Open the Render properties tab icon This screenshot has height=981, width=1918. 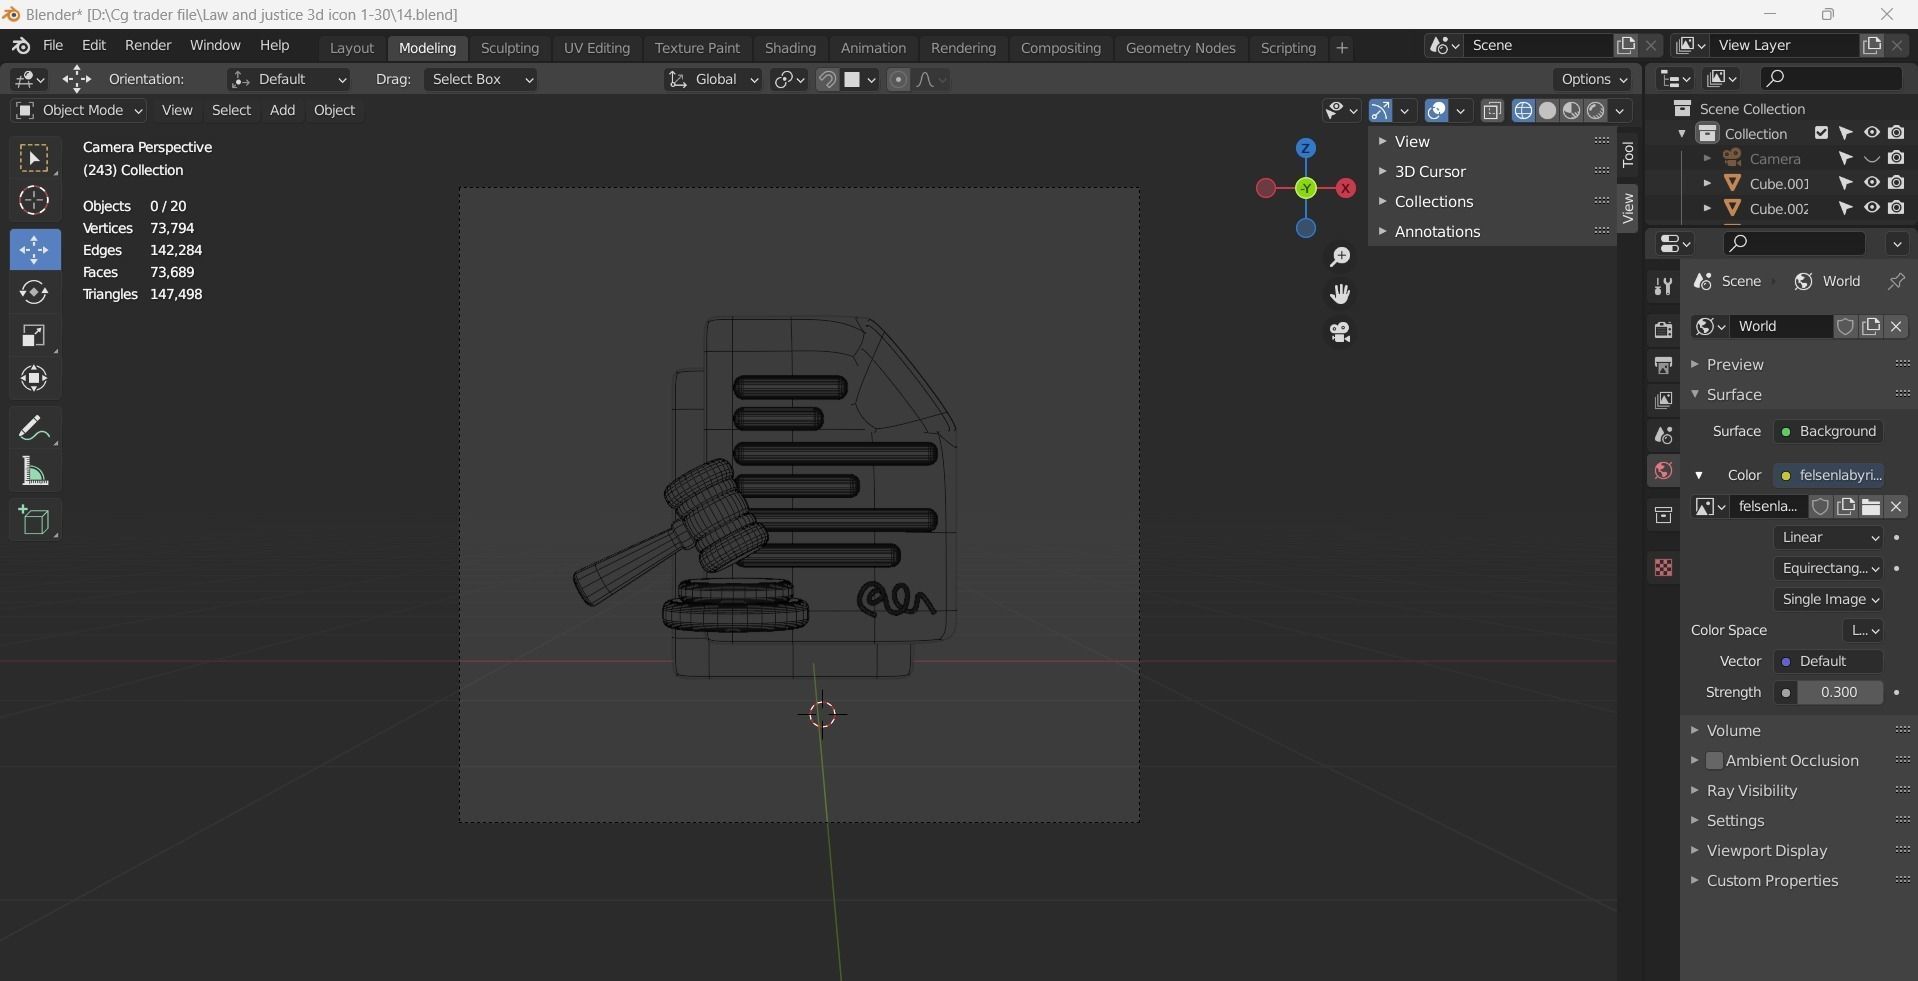coord(1663,329)
